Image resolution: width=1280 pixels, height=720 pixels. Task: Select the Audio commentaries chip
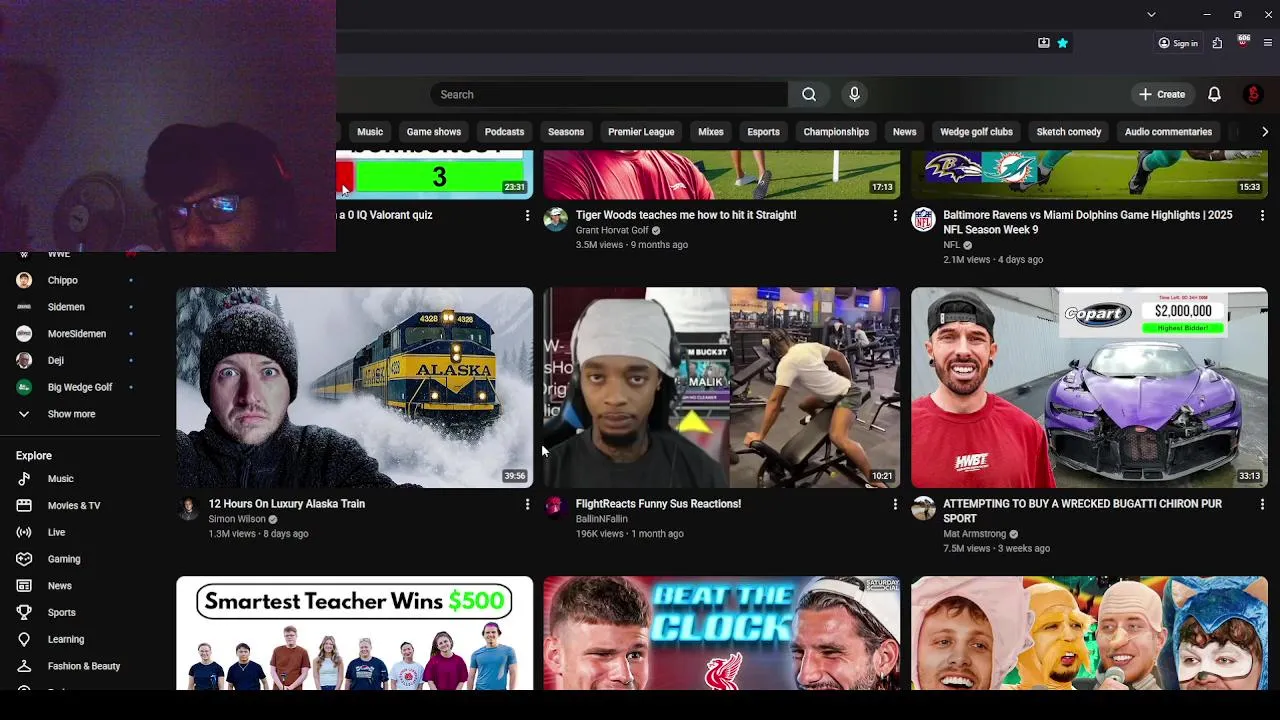pos(1168,132)
